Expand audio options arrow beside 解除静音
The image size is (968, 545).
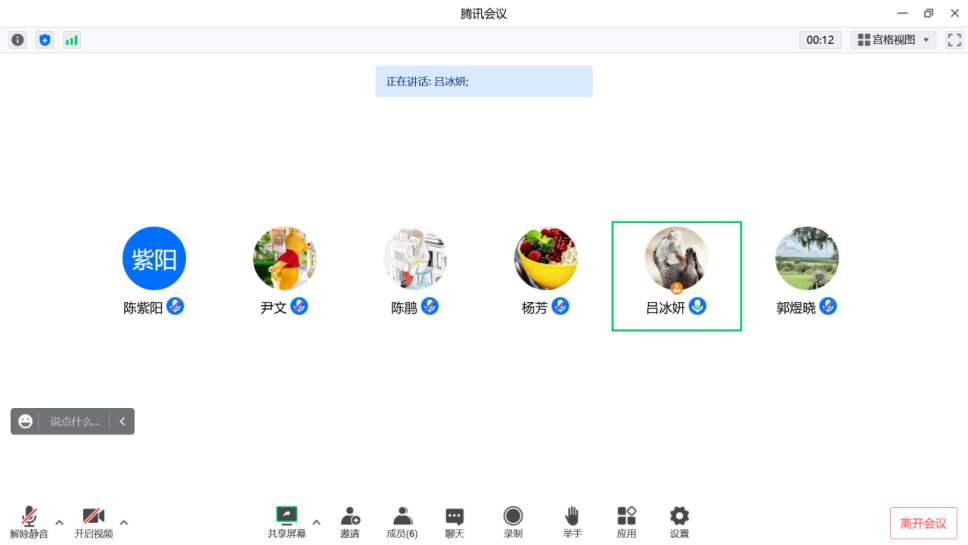coord(59,523)
